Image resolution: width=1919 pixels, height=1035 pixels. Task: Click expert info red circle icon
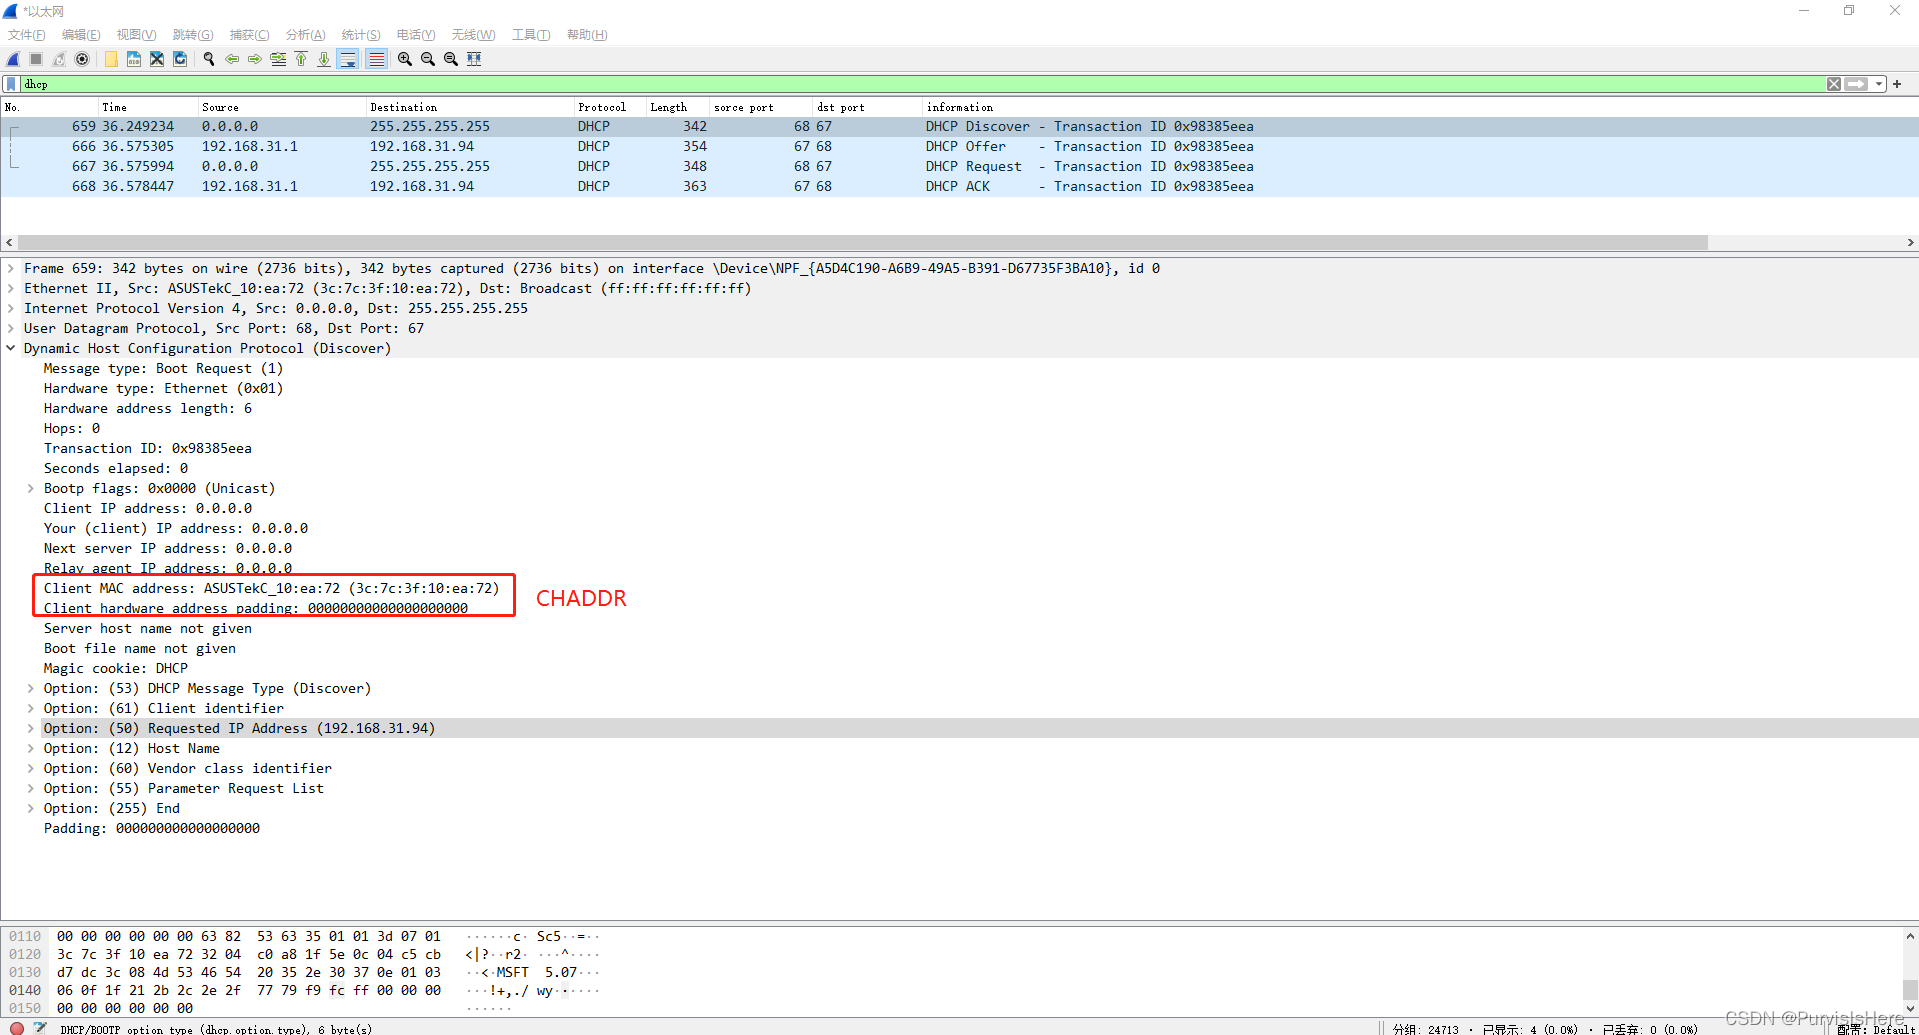(16, 1028)
